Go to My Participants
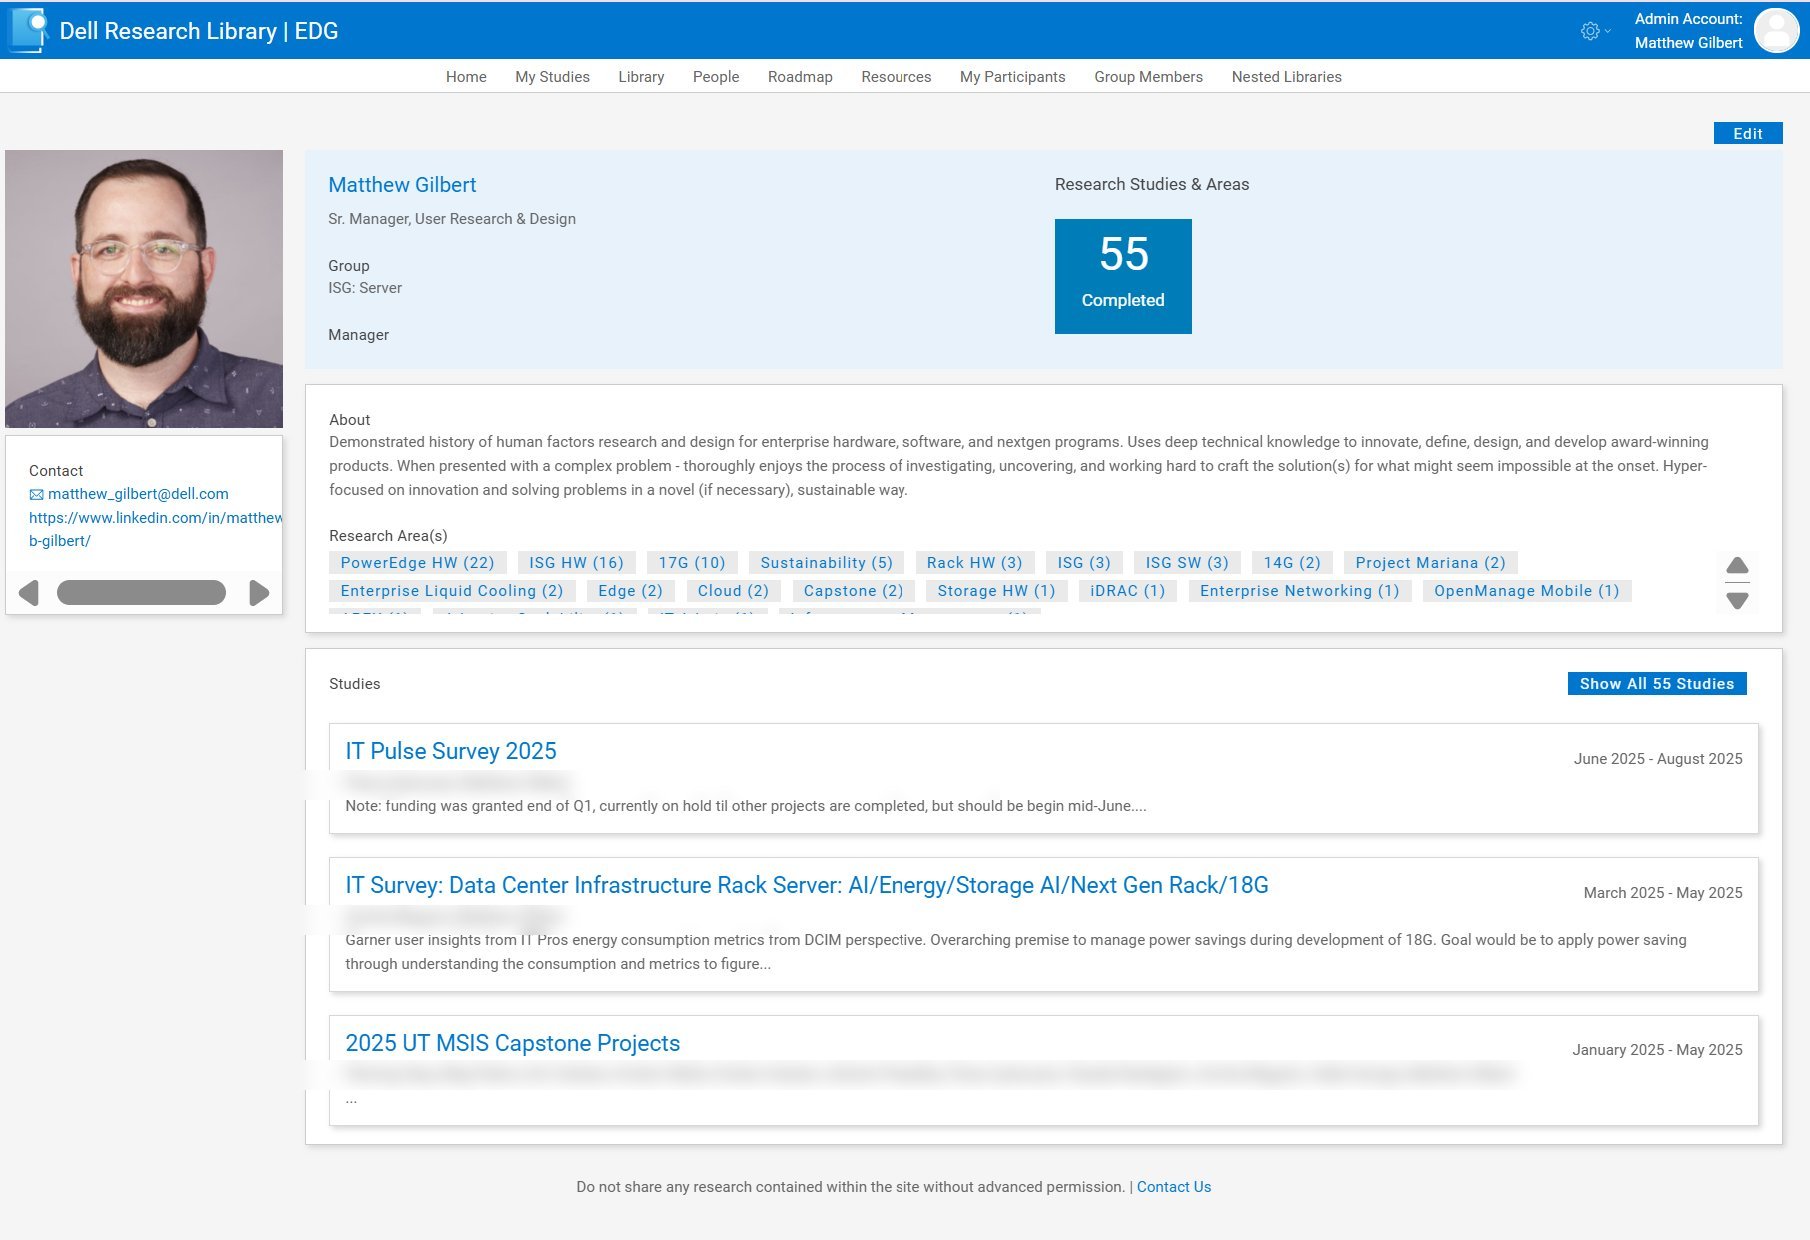Screen dimensions: 1810x1240 coord(1012,77)
